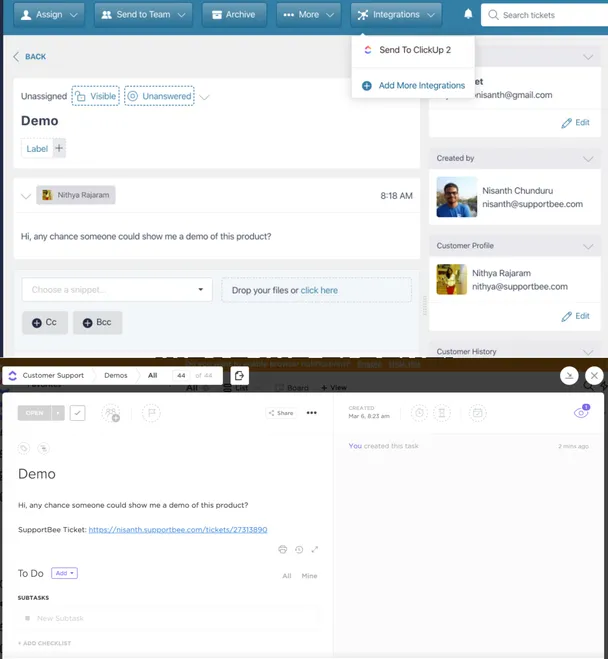Add a label with the plus button

tap(59, 148)
